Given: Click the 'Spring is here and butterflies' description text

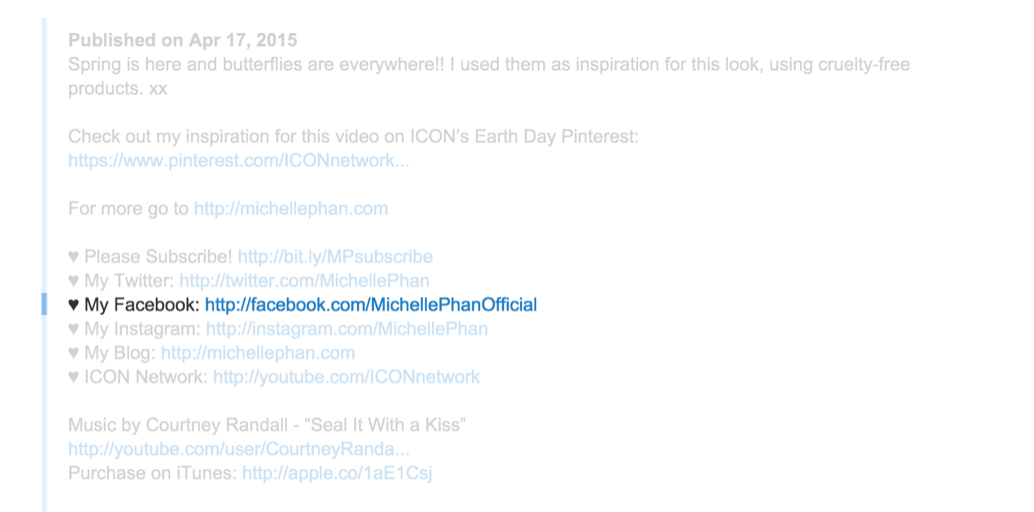Looking at the screenshot, I should (x=489, y=77).
